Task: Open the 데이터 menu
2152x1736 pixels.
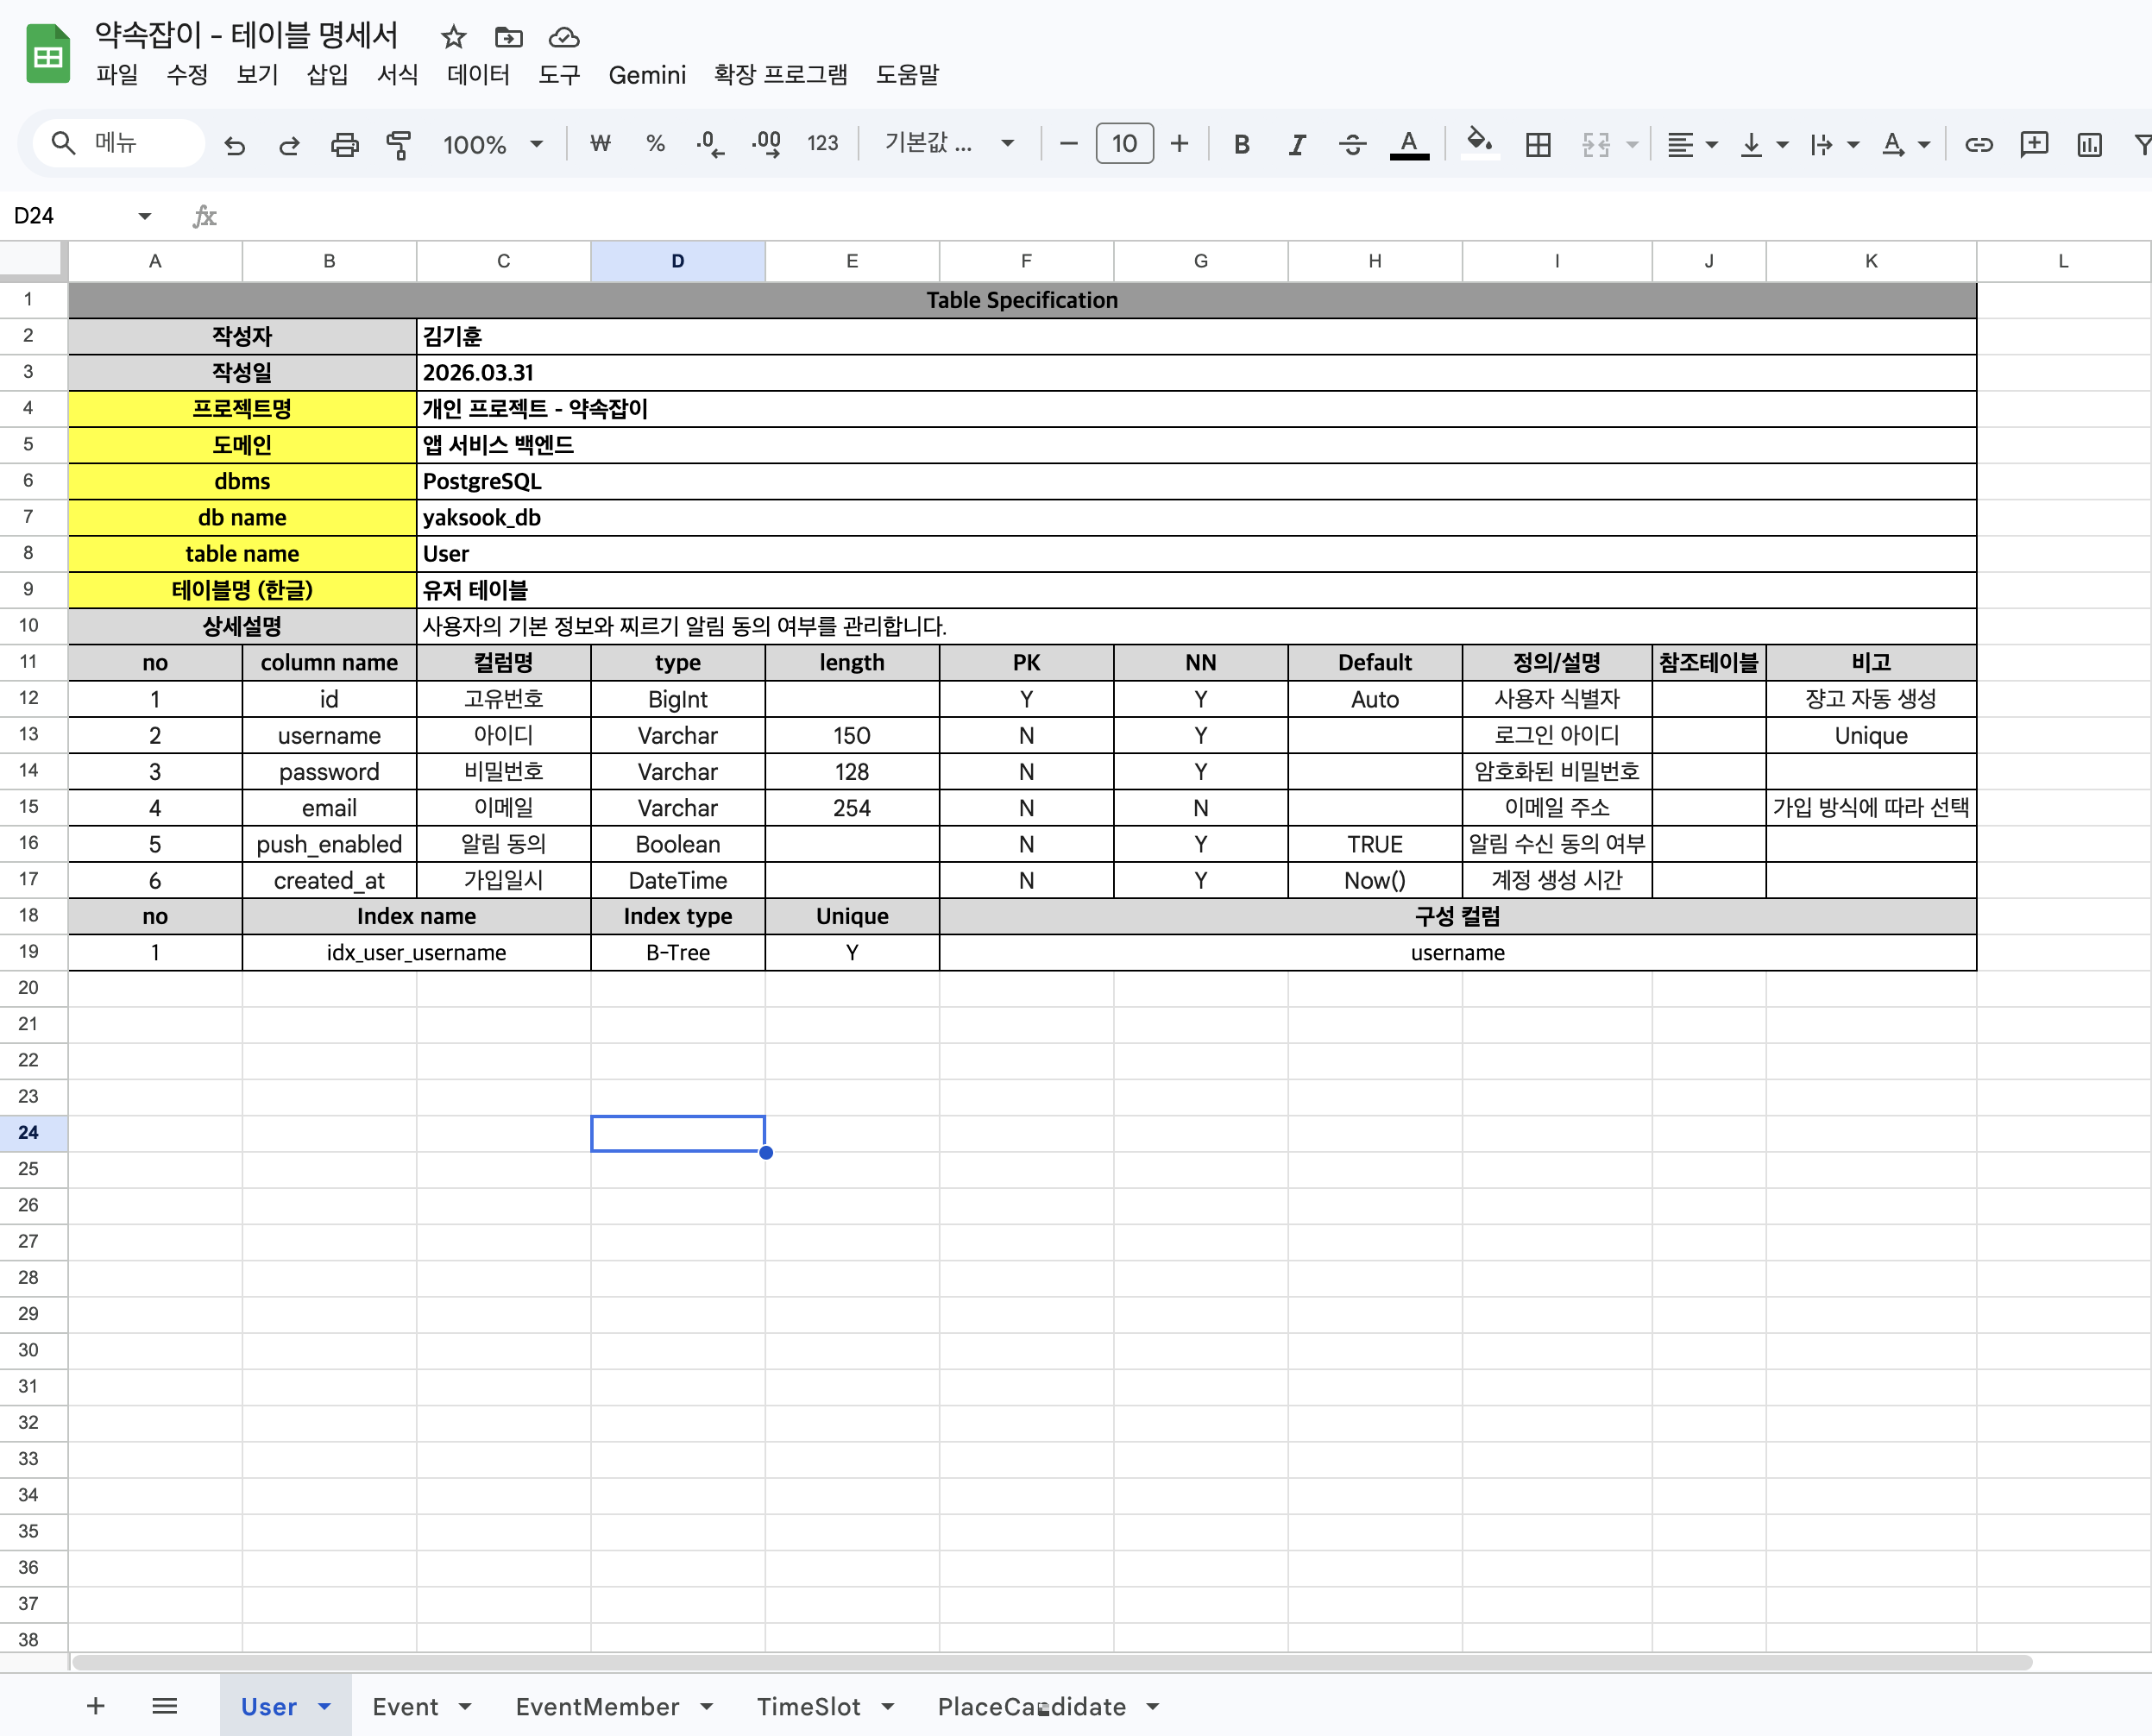Action: click(x=478, y=75)
